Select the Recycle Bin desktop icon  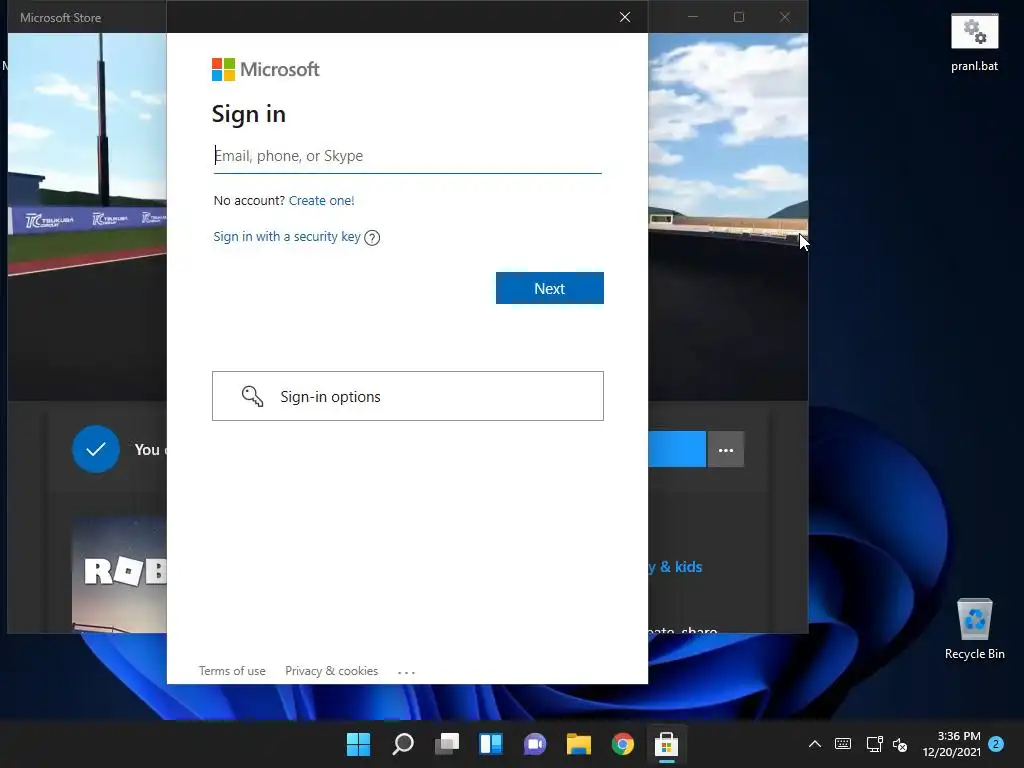point(974,628)
